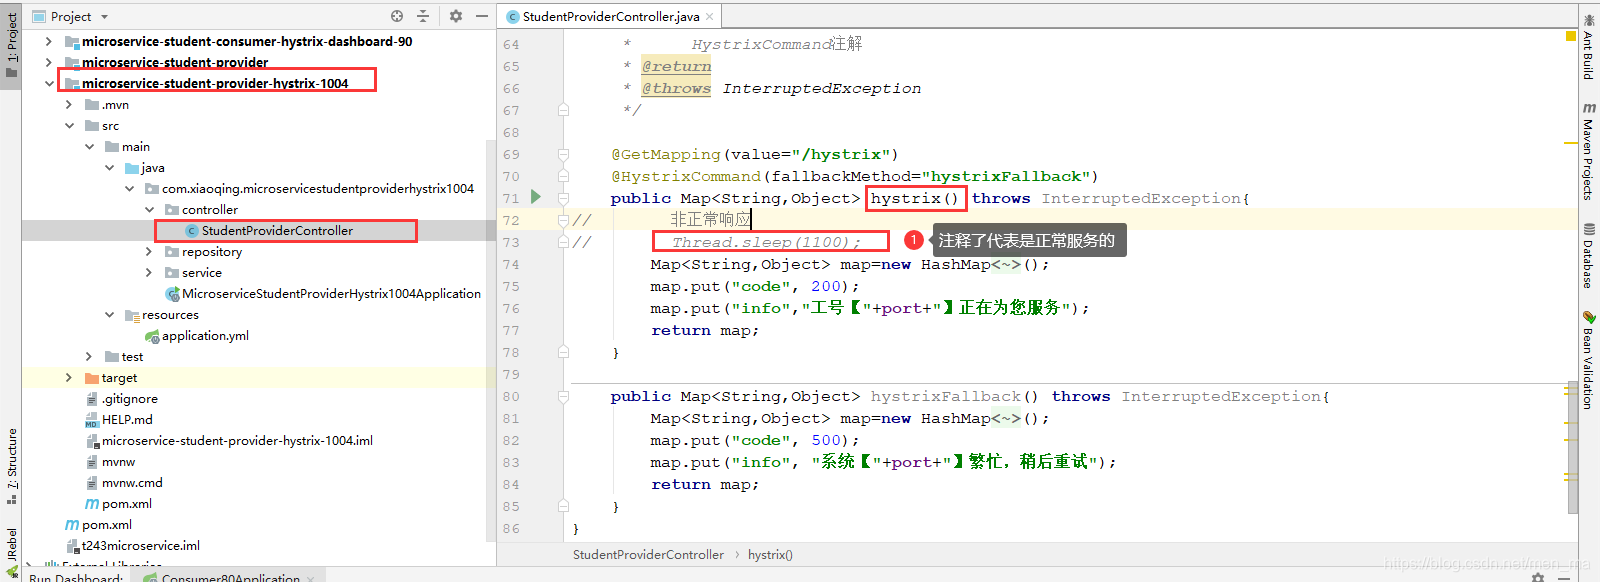The image size is (1600, 582).
Task: Select MicroserviceStudentProviderHystrix1004Application class icon
Action: [172, 294]
